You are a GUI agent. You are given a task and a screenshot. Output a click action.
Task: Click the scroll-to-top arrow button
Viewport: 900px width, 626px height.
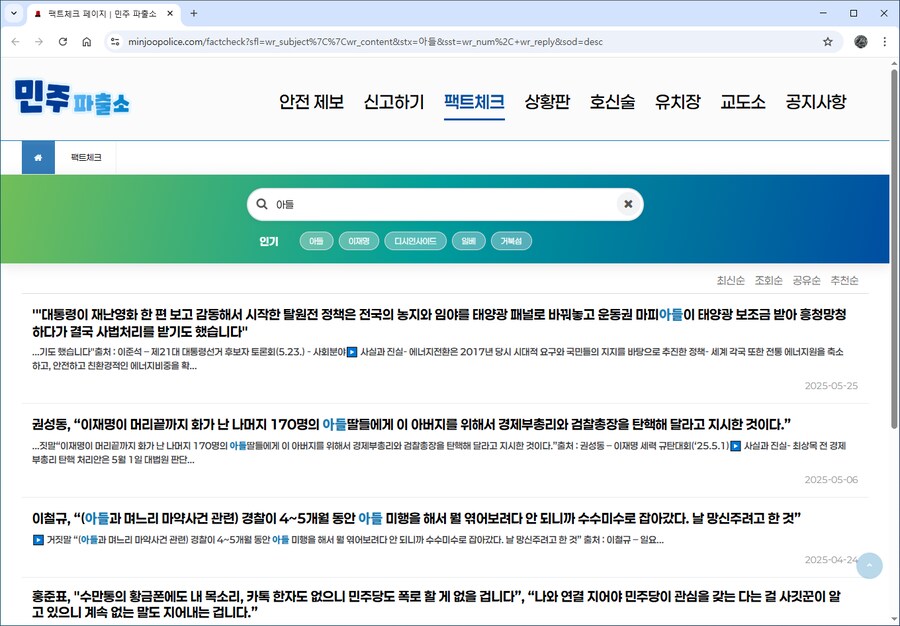pyautogui.click(x=869, y=565)
